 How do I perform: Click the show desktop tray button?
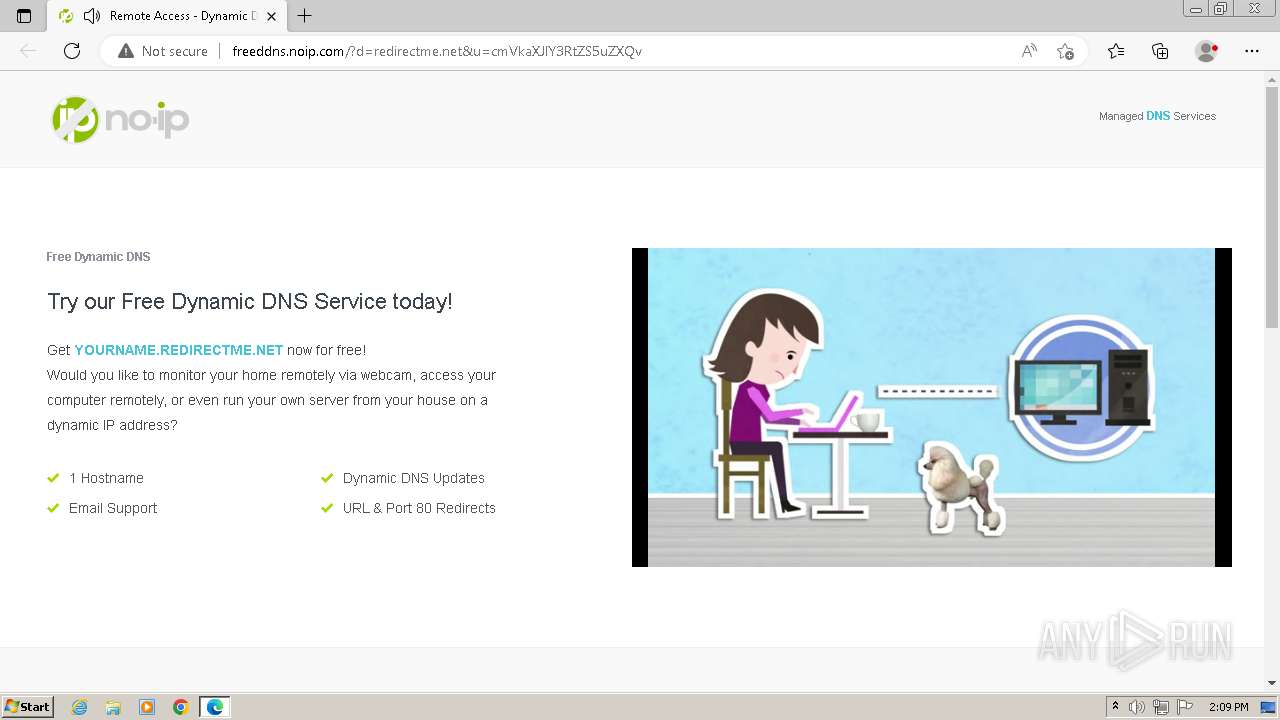tap(1268, 707)
